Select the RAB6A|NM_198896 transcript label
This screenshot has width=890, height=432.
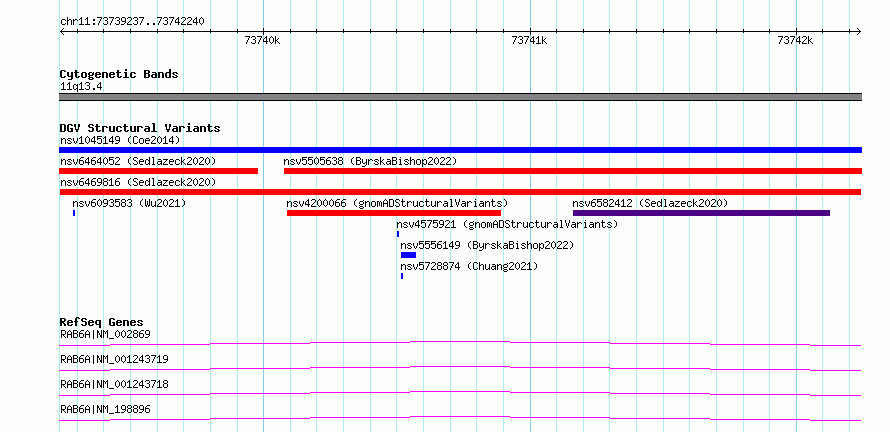(x=105, y=409)
